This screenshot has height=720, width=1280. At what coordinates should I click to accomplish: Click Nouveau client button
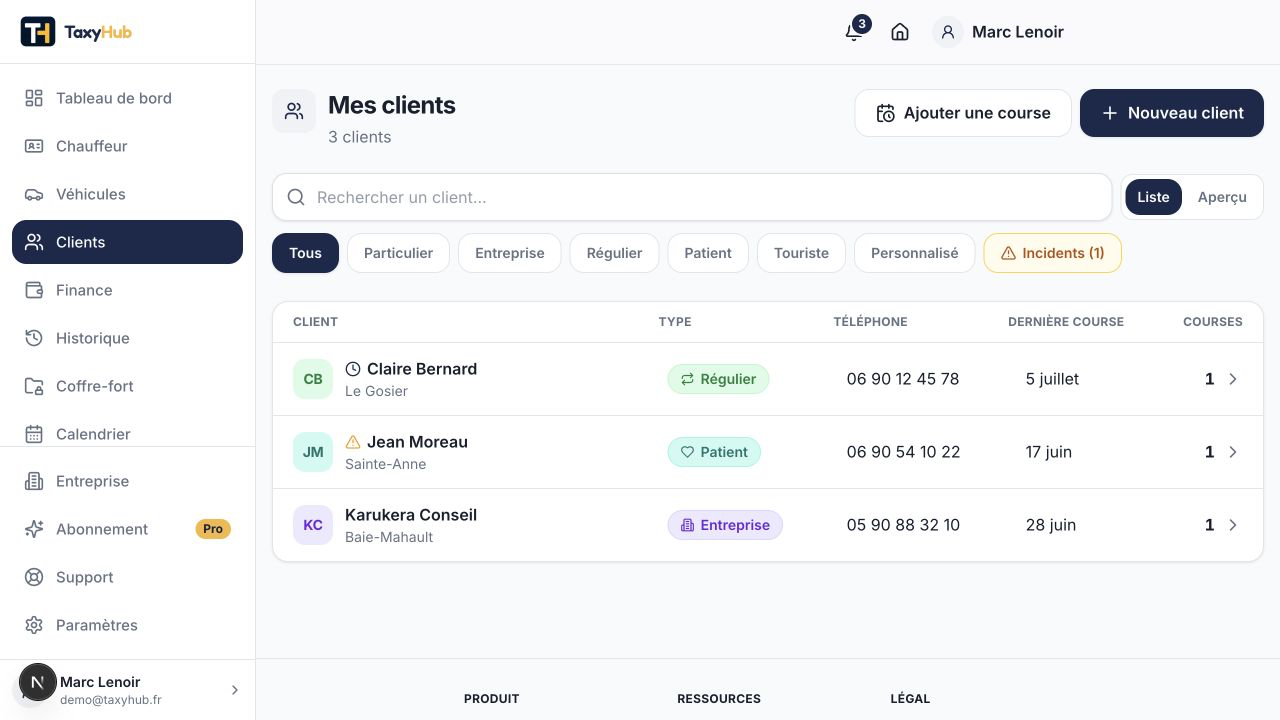[x=1172, y=113]
